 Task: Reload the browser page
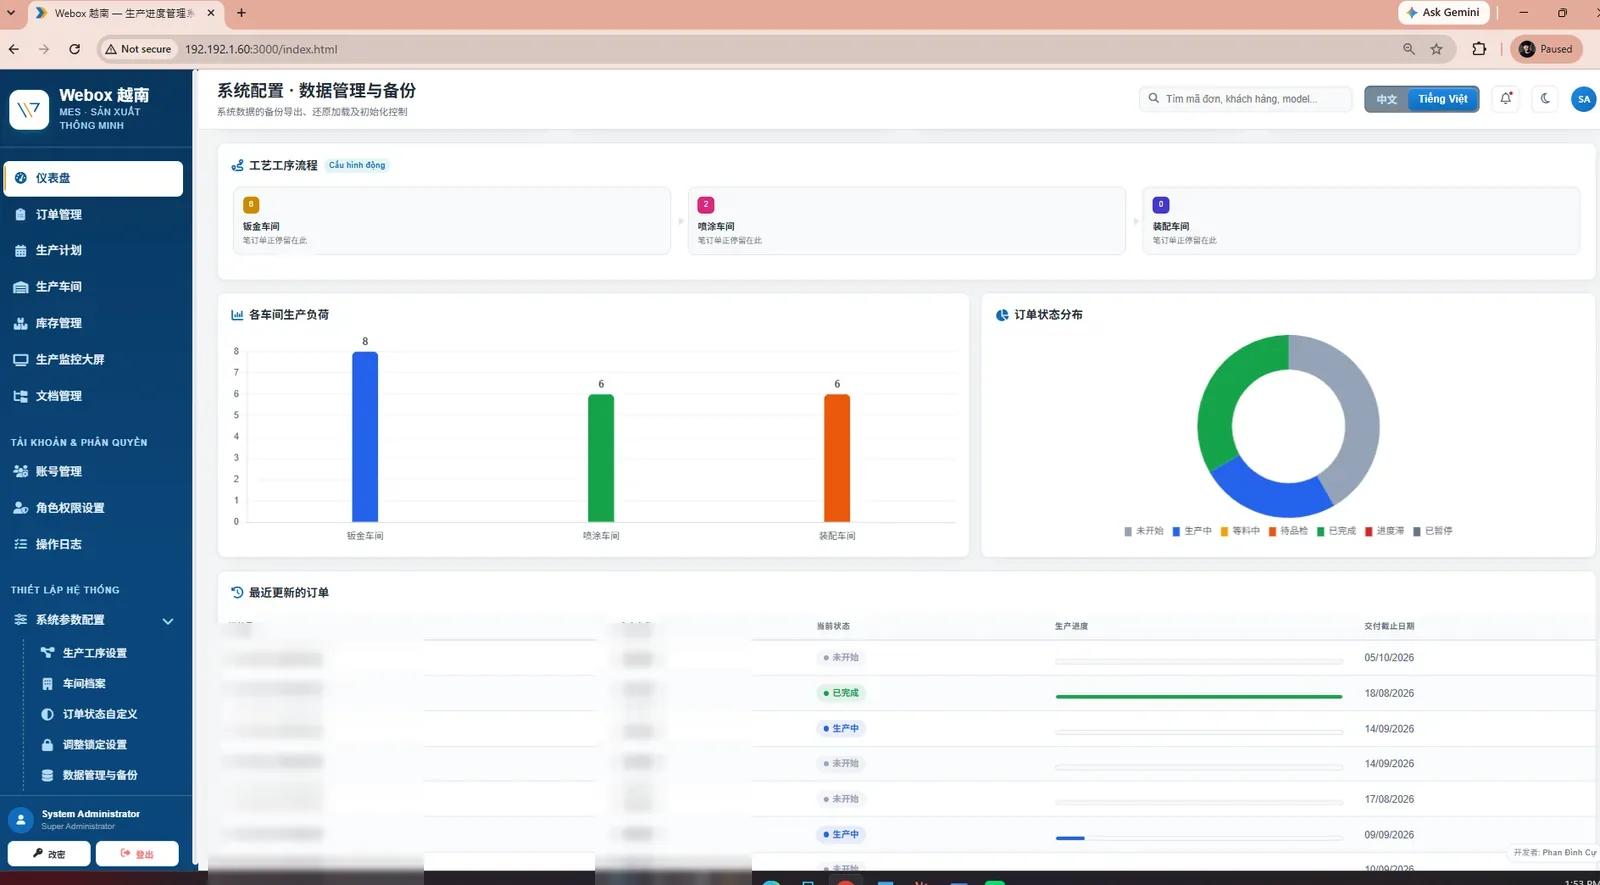[x=74, y=49]
